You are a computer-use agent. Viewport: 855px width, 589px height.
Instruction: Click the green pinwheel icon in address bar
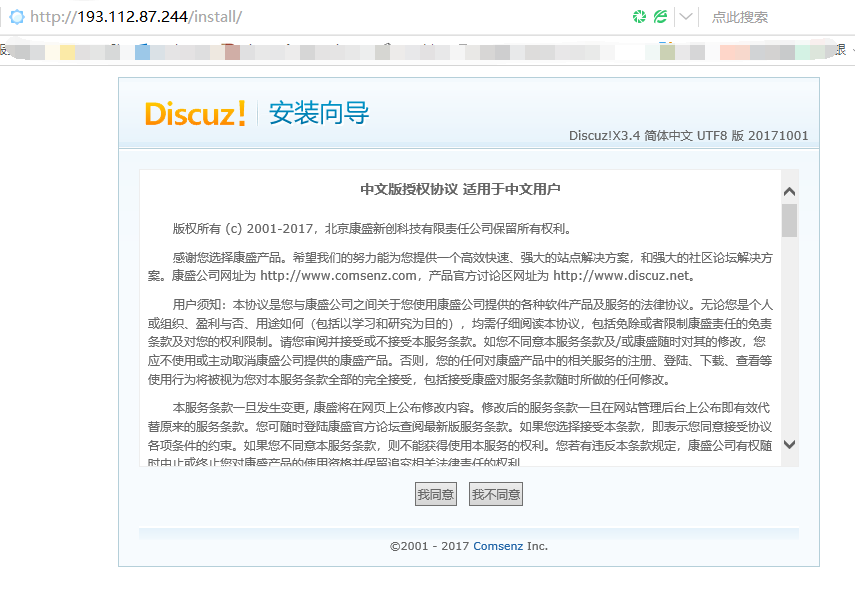[639, 17]
